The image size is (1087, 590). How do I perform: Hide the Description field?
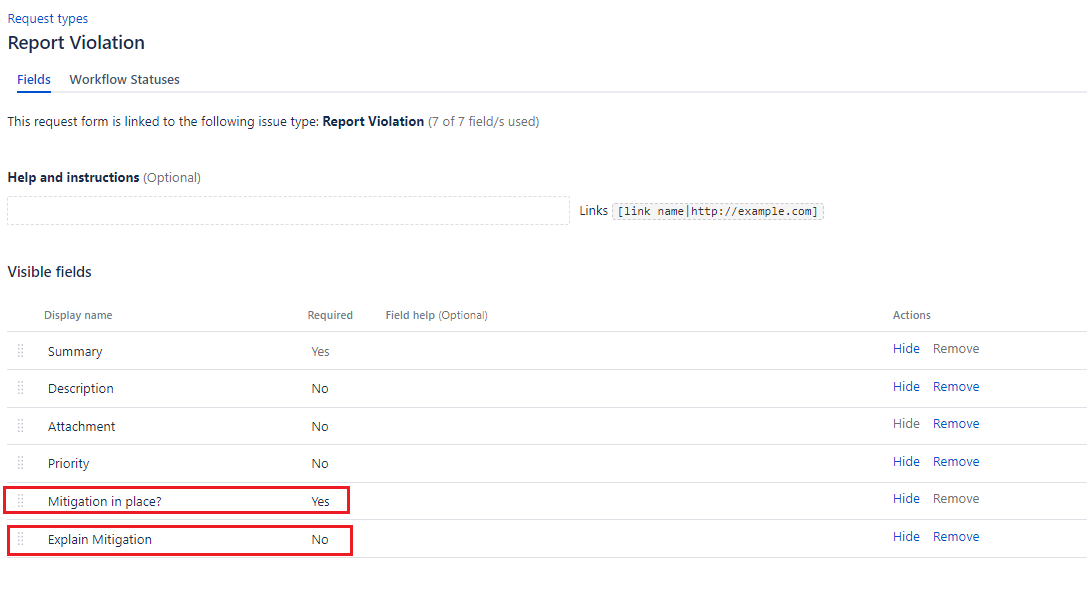[x=906, y=386]
